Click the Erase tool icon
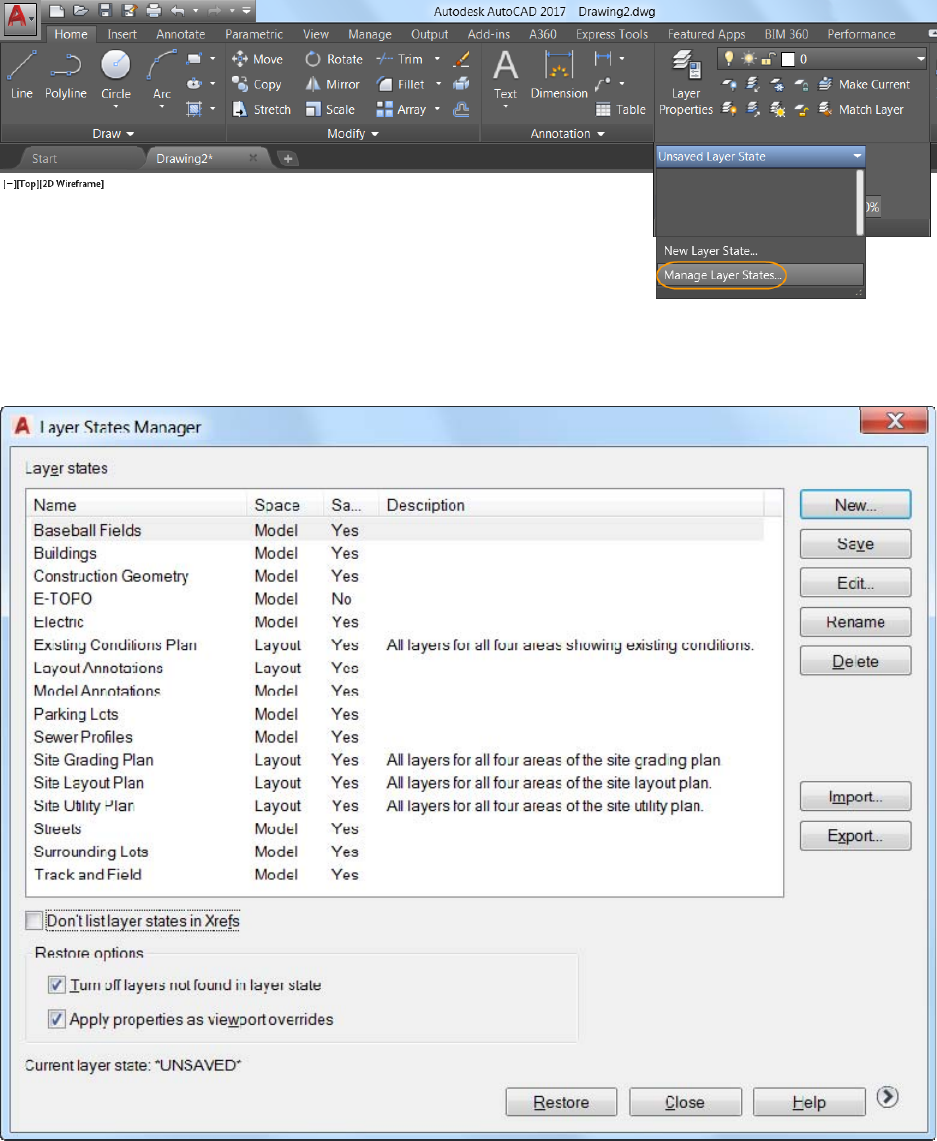This screenshot has width=937, height=1141. point(460,59)
